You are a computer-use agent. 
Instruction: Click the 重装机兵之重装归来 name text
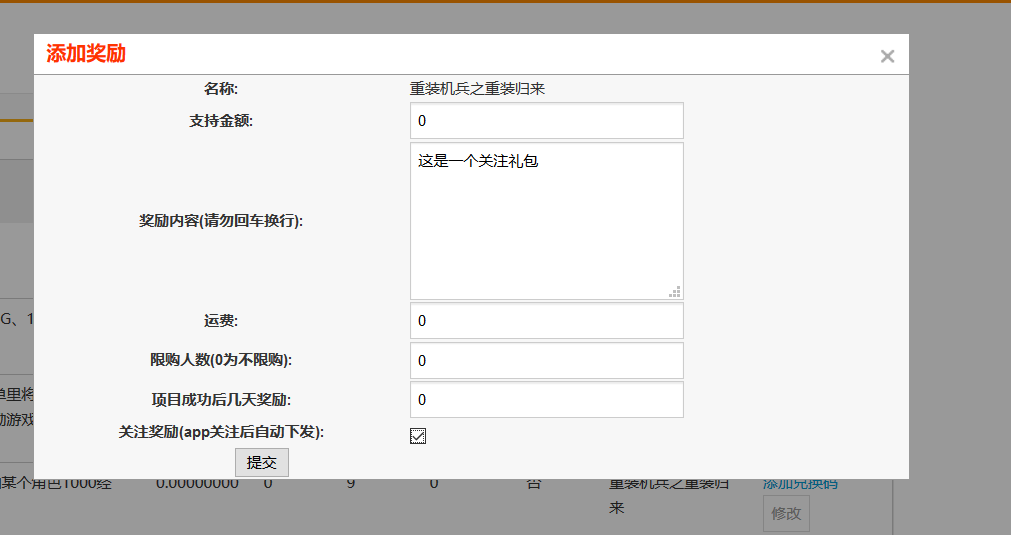[x=477, y=89]
